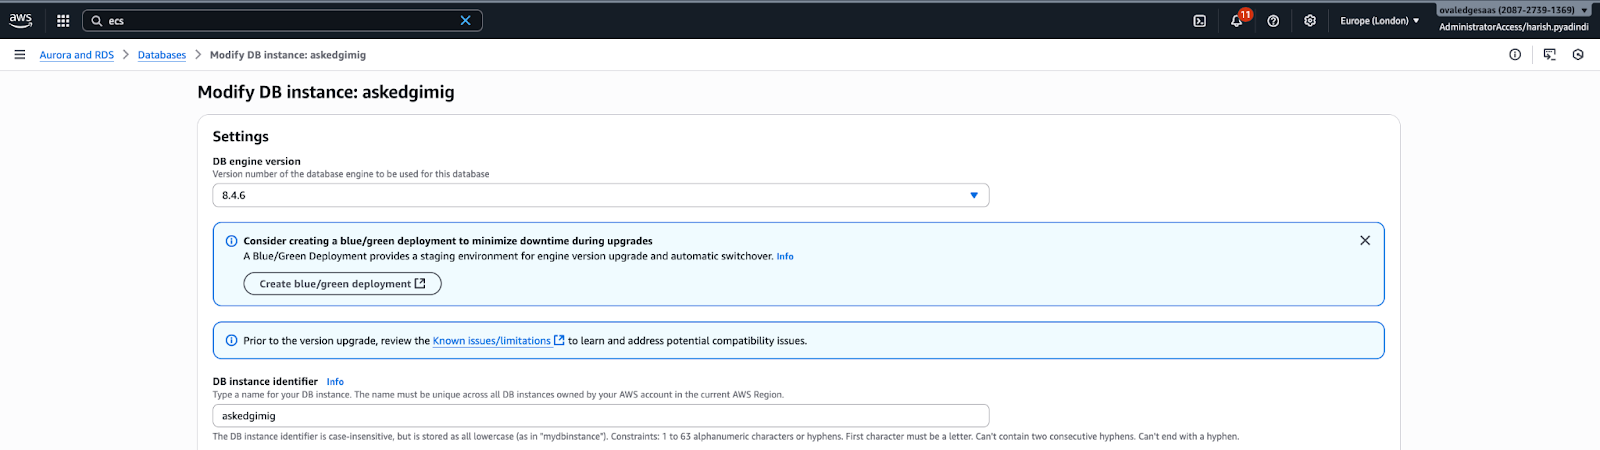Viewport: 1600px width, 450px height.
Task: Open notifications bell with 11 alerts
Action: click(1237, 21)
